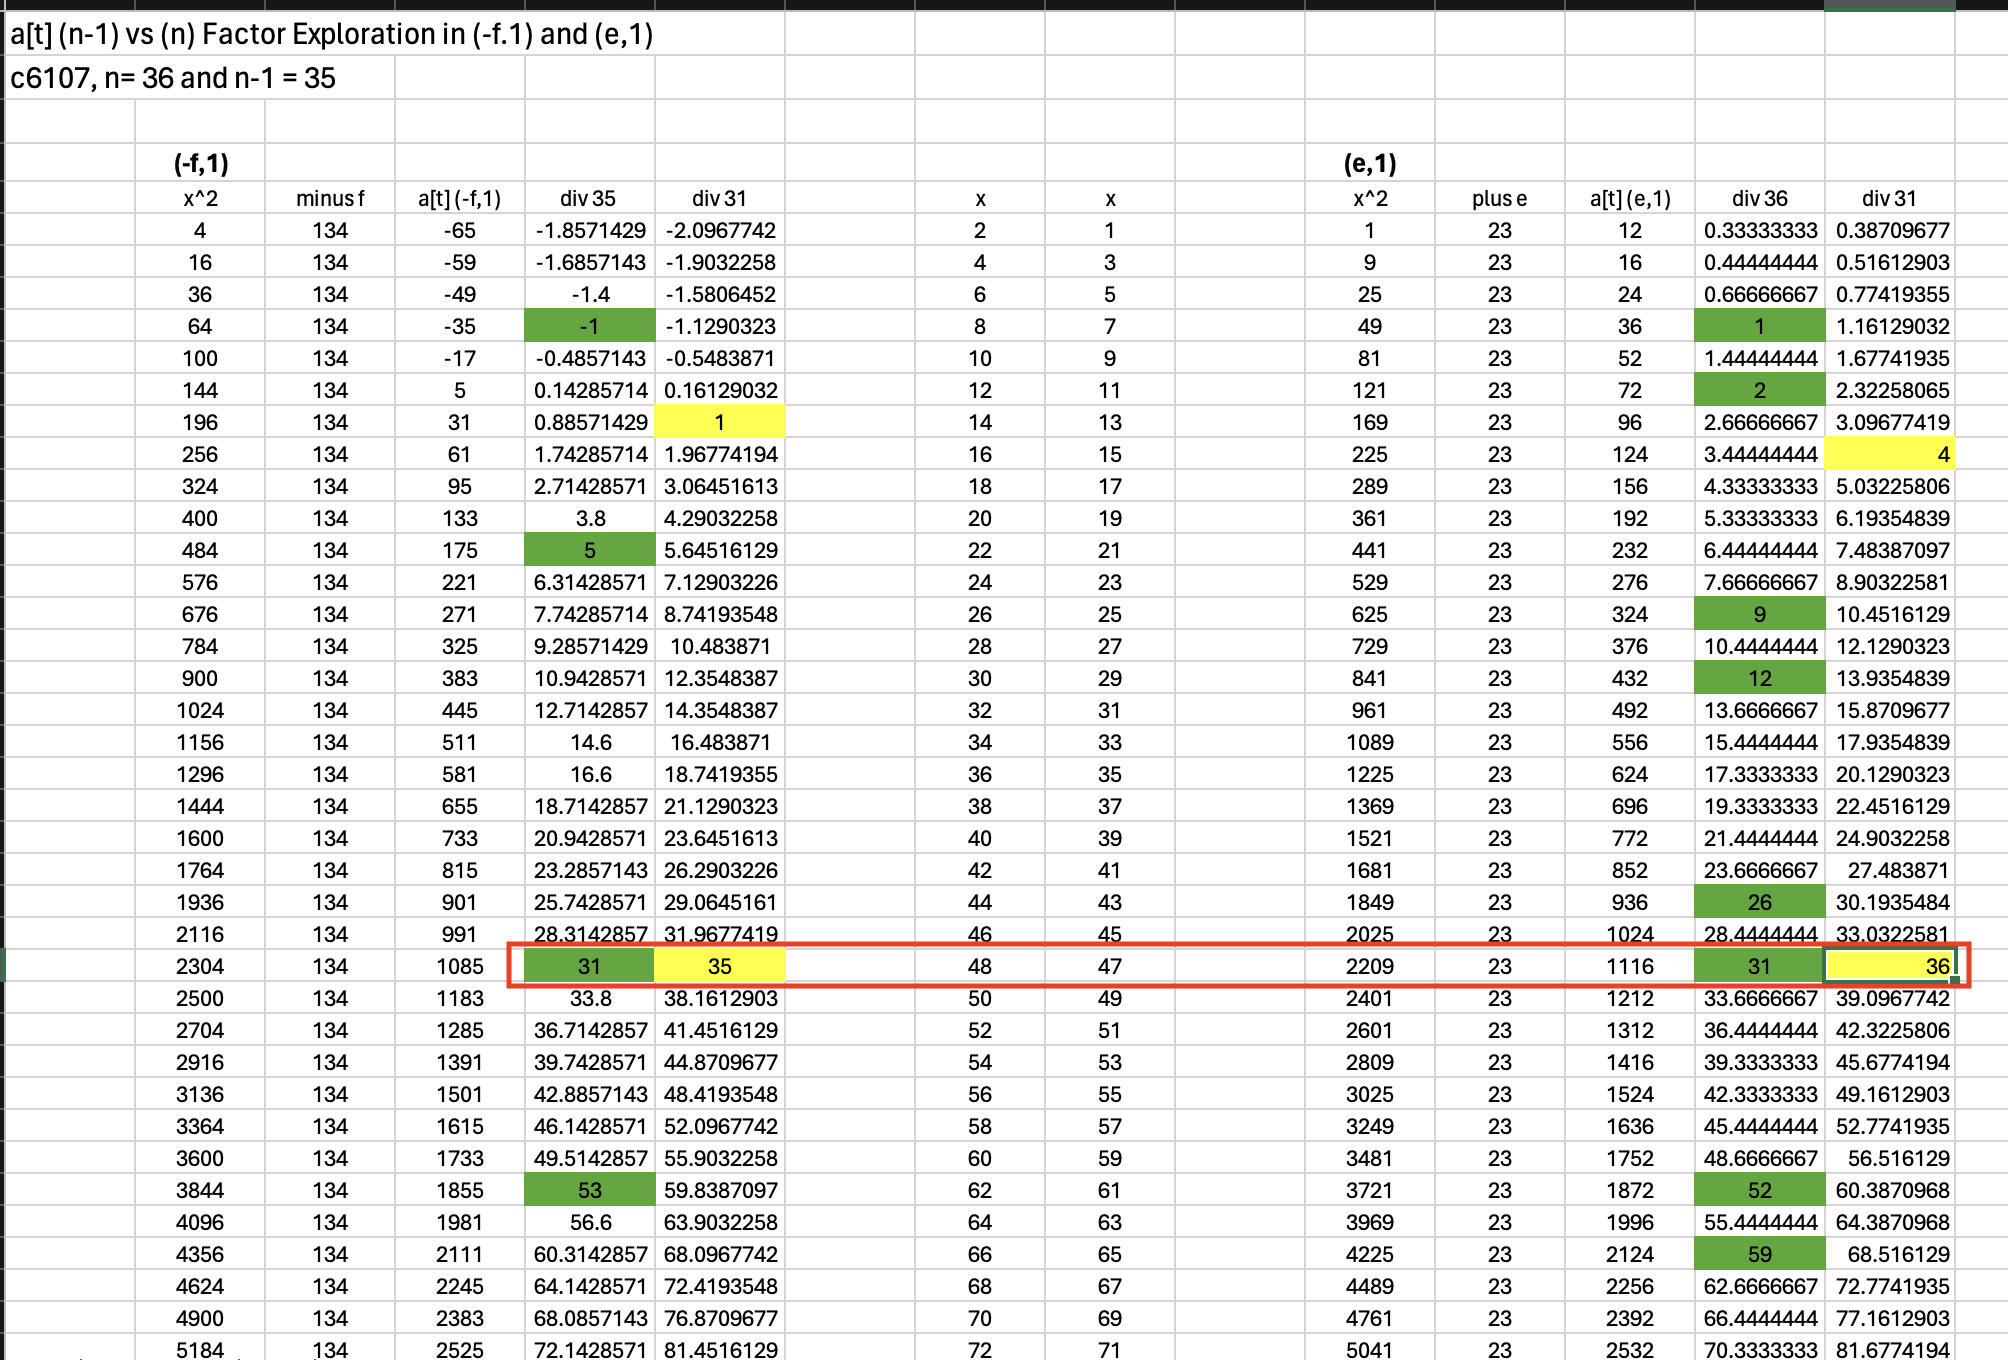Click the yellow cell containing 1
The image size is (2008, 1360).
coord(720,422)
